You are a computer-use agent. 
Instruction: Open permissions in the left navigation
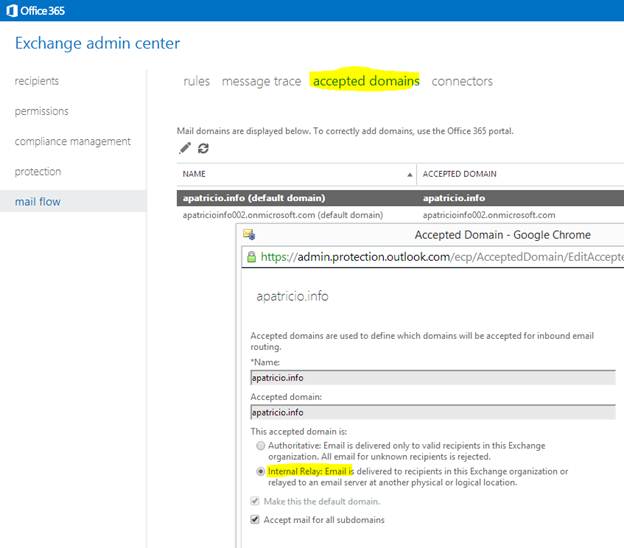[x=41, y=111]
